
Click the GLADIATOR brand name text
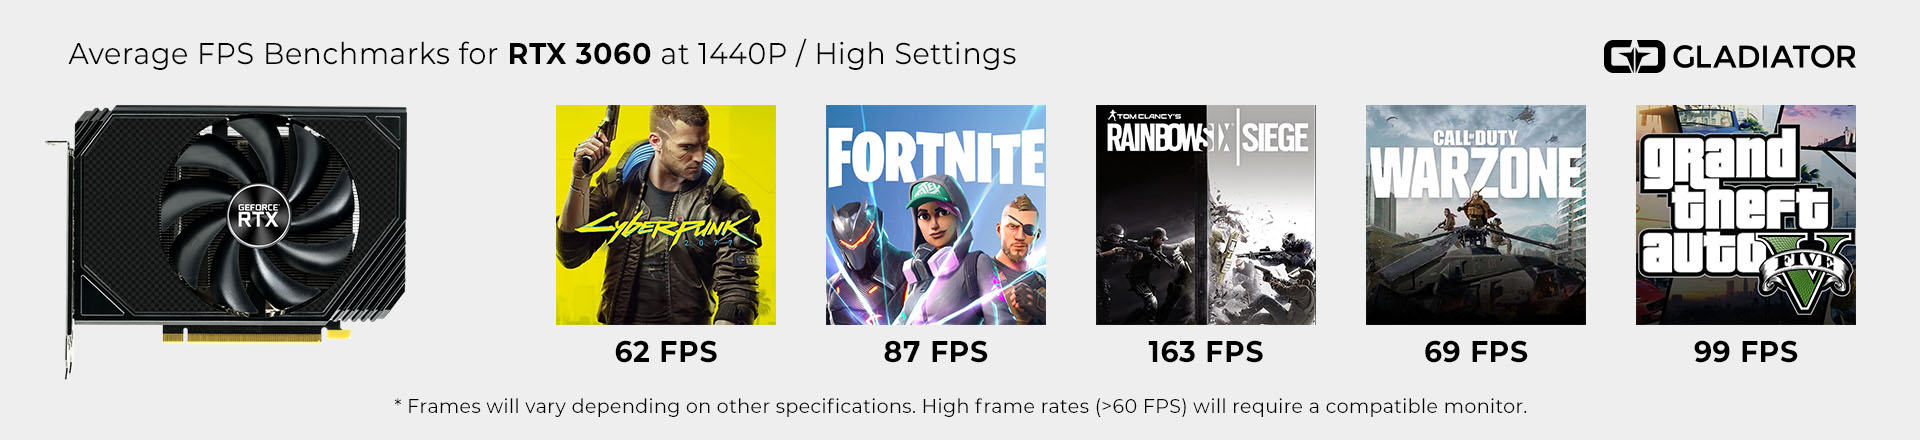1764,57
